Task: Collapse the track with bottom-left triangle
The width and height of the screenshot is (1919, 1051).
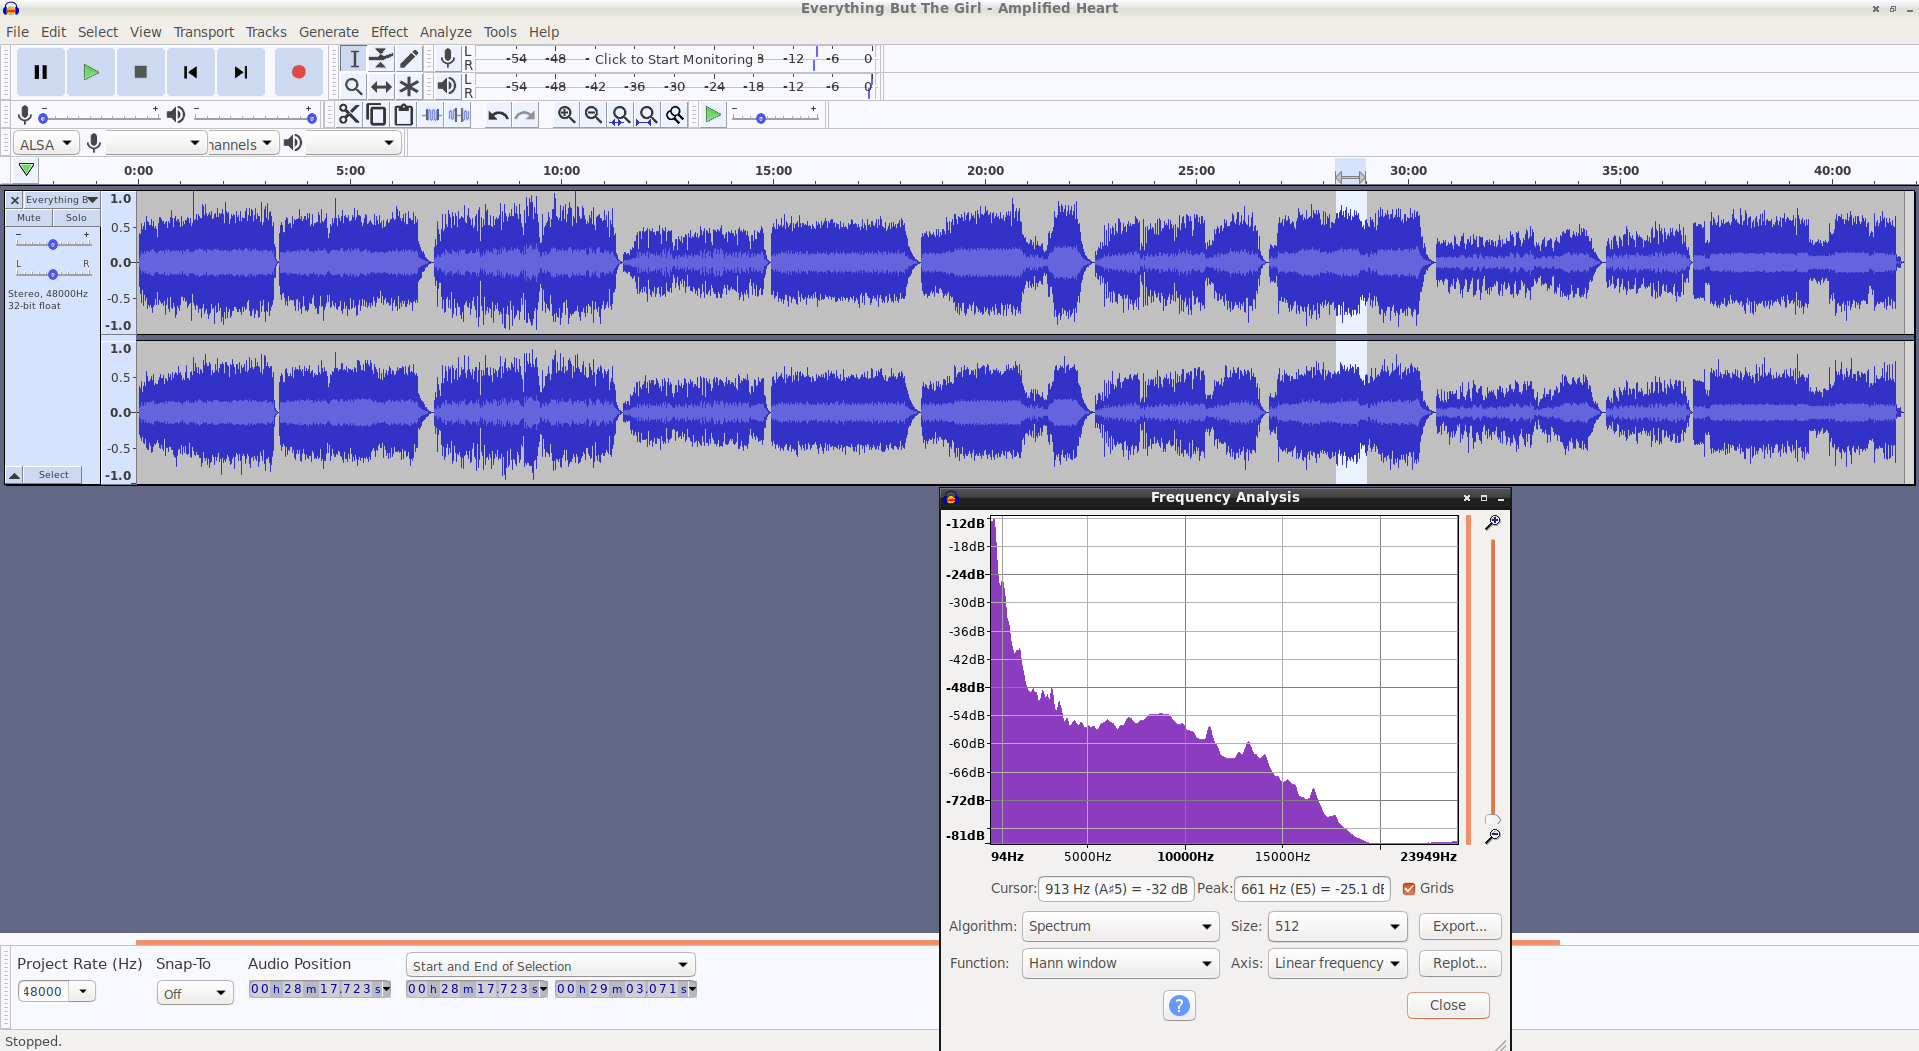Action: pyautogui.click(x=15, y=475)
